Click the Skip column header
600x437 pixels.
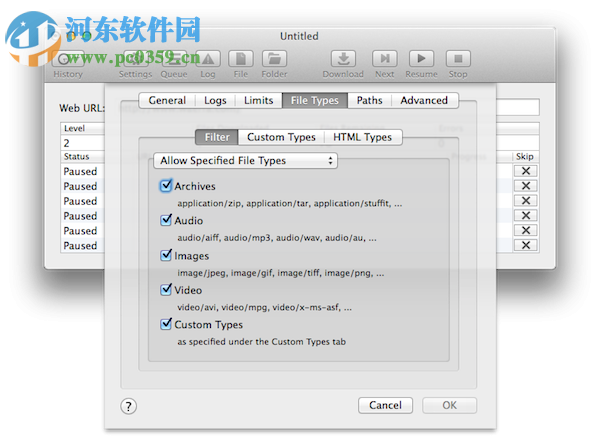point(525,157)
